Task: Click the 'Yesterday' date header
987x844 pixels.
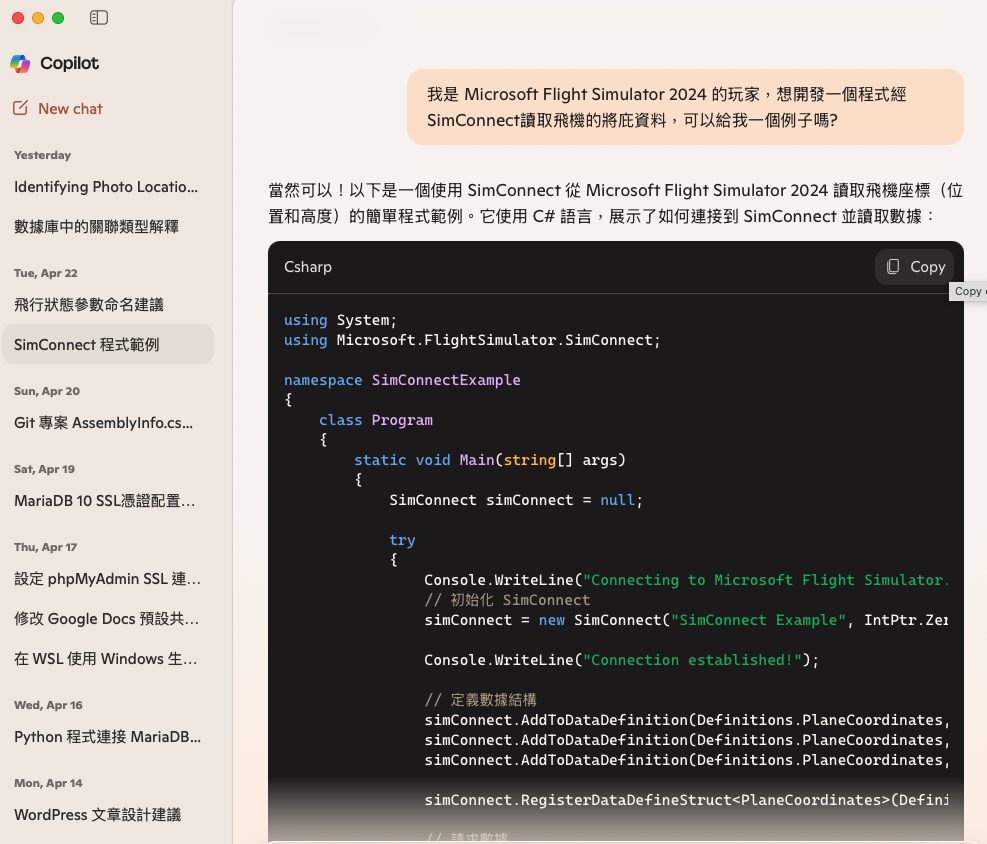Action: point(43,155)
